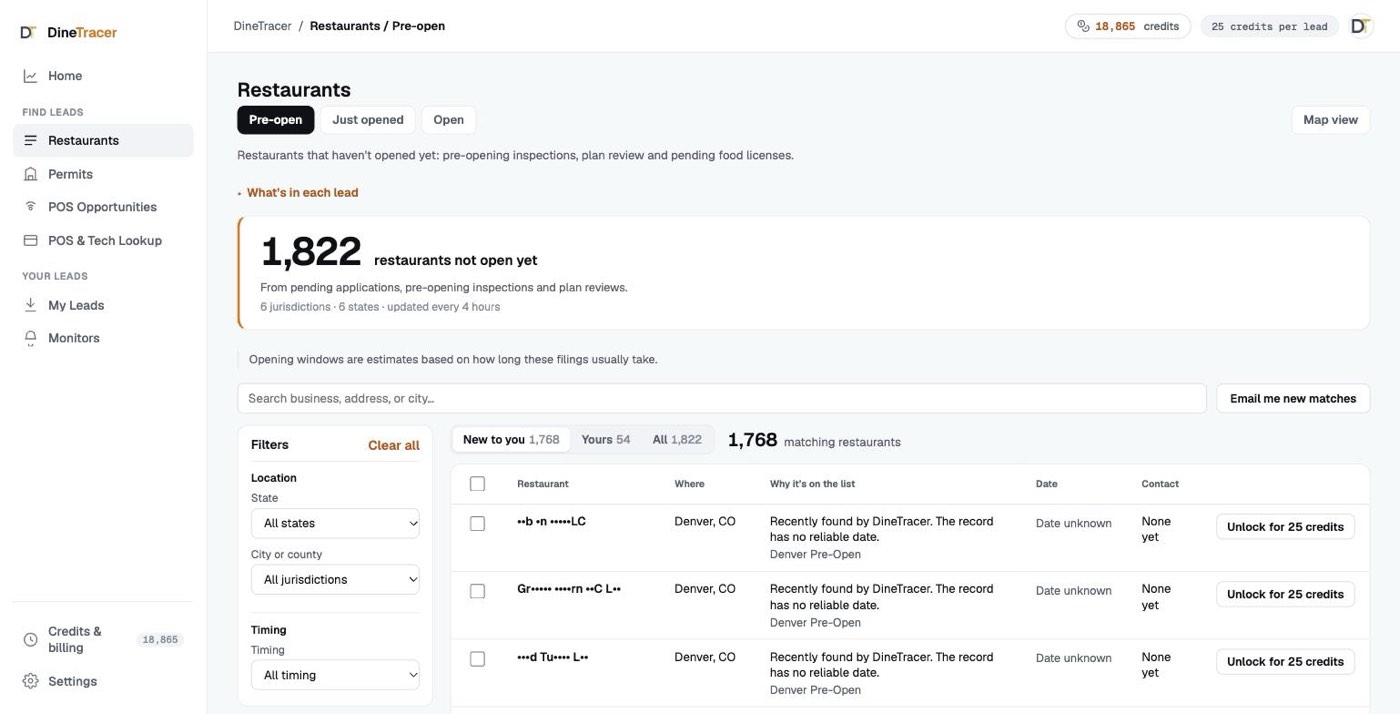Open the DT account avatar in header

pos(1360,27)
